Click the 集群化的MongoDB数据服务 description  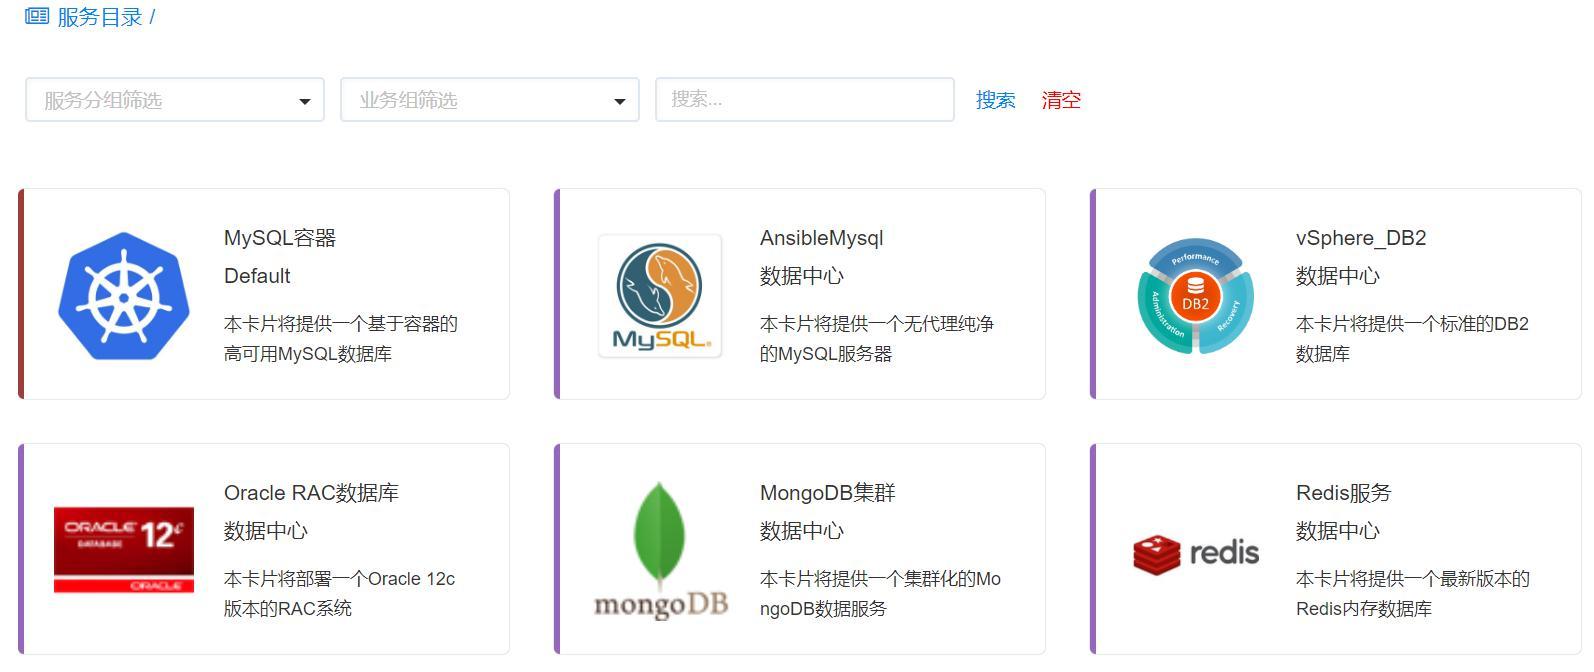(880, 594)
